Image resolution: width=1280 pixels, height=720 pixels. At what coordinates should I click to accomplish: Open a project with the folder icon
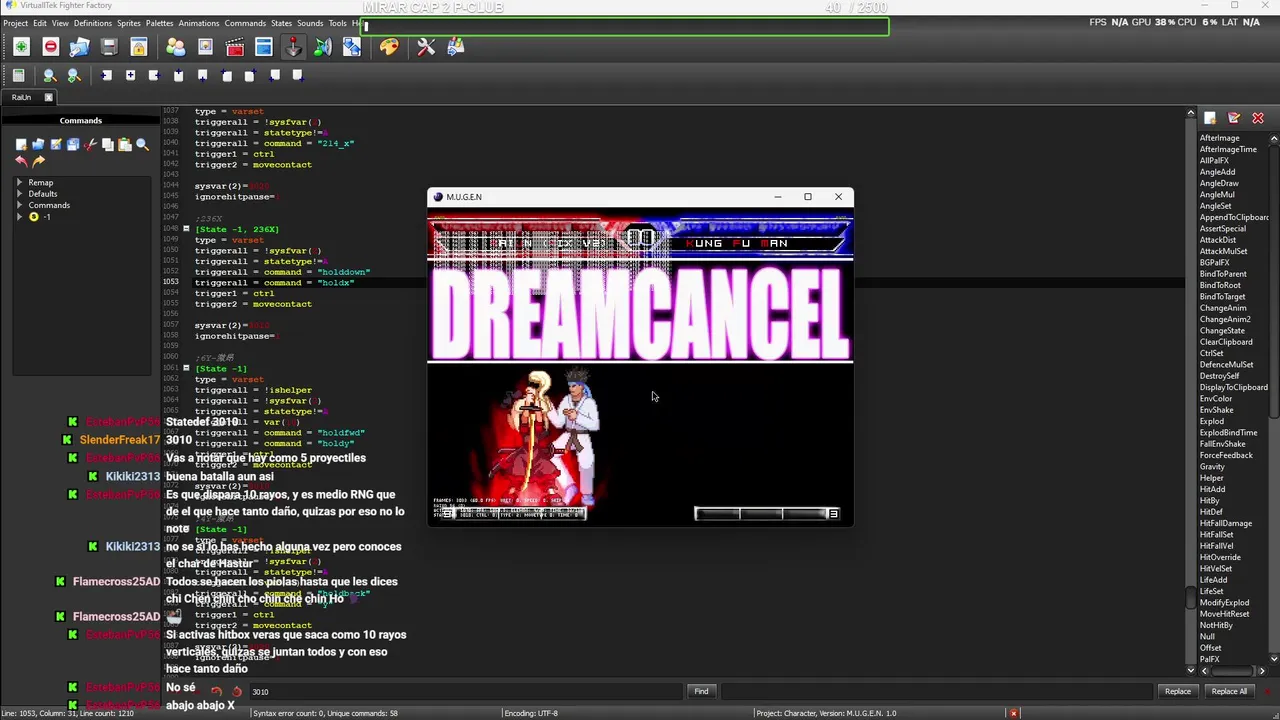pyautogui.click(x=80, y=47)
